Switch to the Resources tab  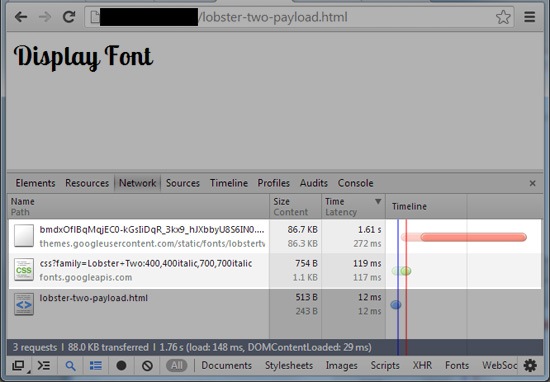(87, 183)
